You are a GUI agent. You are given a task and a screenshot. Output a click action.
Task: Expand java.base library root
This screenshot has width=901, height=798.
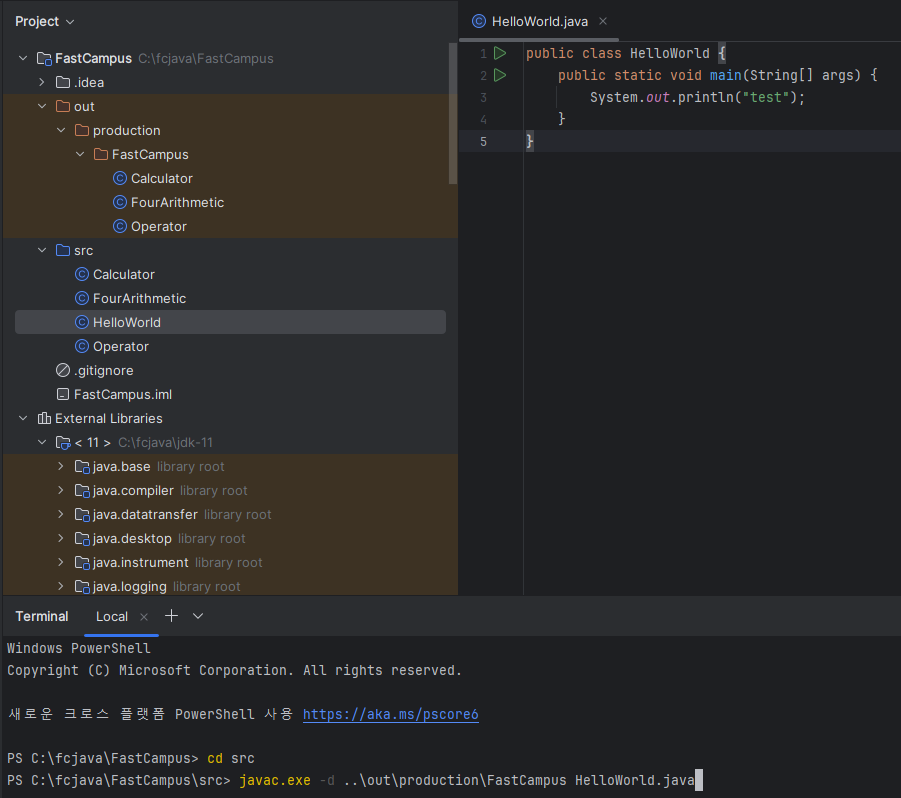[61, 466]
